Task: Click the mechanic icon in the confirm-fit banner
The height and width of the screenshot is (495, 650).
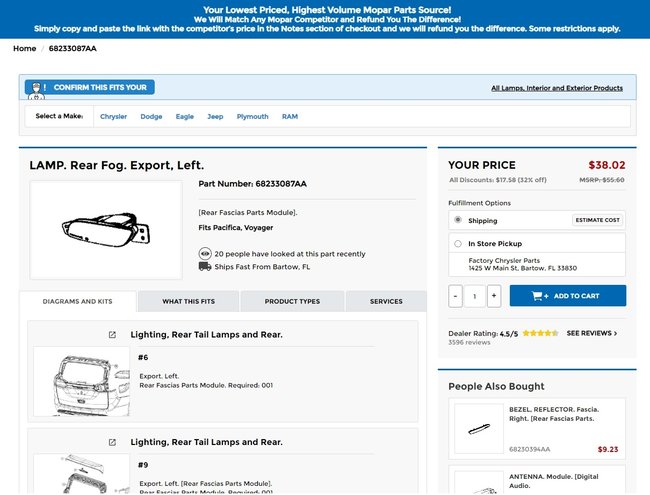Action: click(36, 88)
